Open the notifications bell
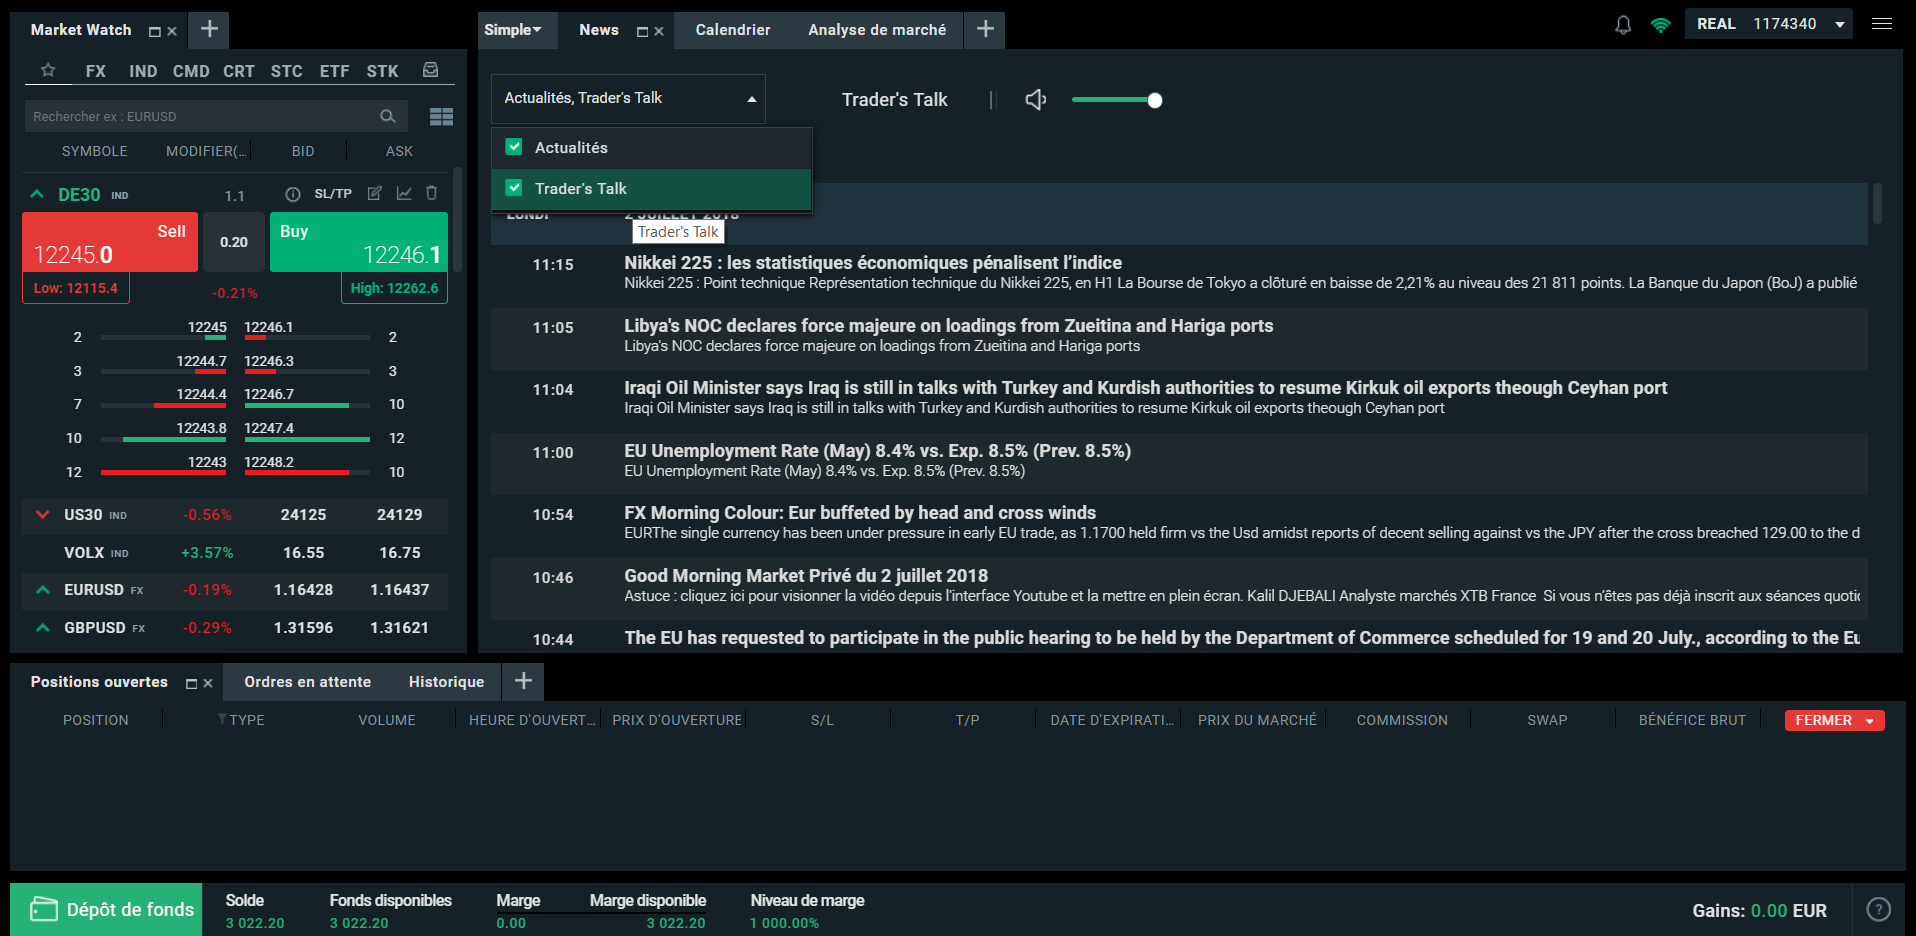Viewport: 1916px width, 936px height. point(1623,25)
